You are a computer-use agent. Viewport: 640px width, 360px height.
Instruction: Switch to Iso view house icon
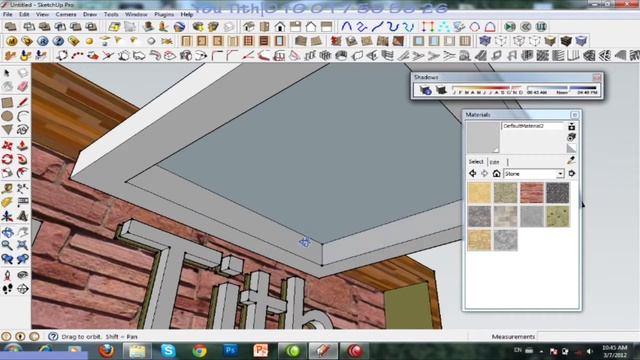pyautogui.click(x=249, y=27)
